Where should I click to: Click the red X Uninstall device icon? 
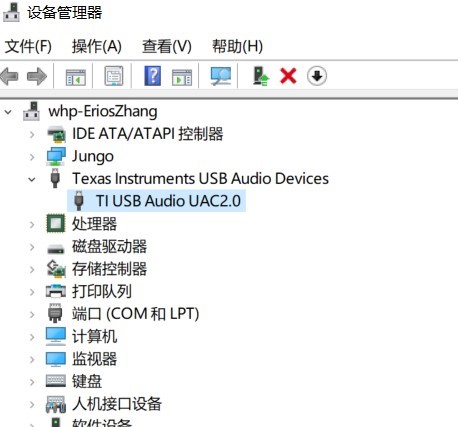tap(288, 76)
